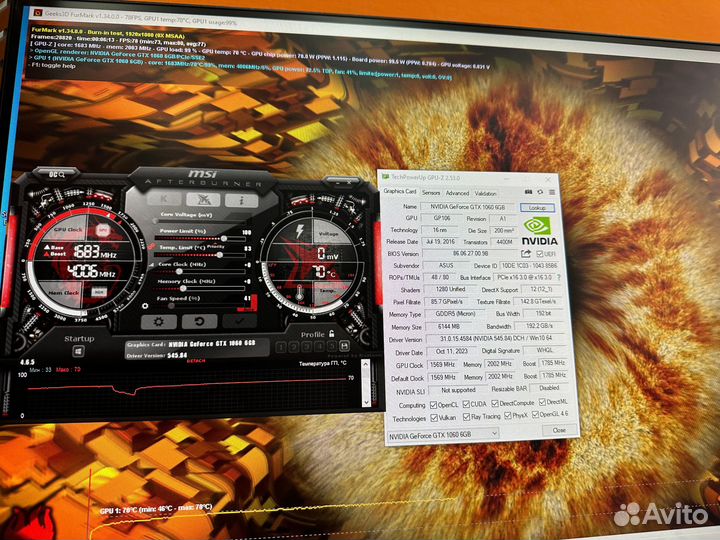Select Afterburner profile slot 2
Viewport: 720px width, 540px height.
[x=293, y=347]
